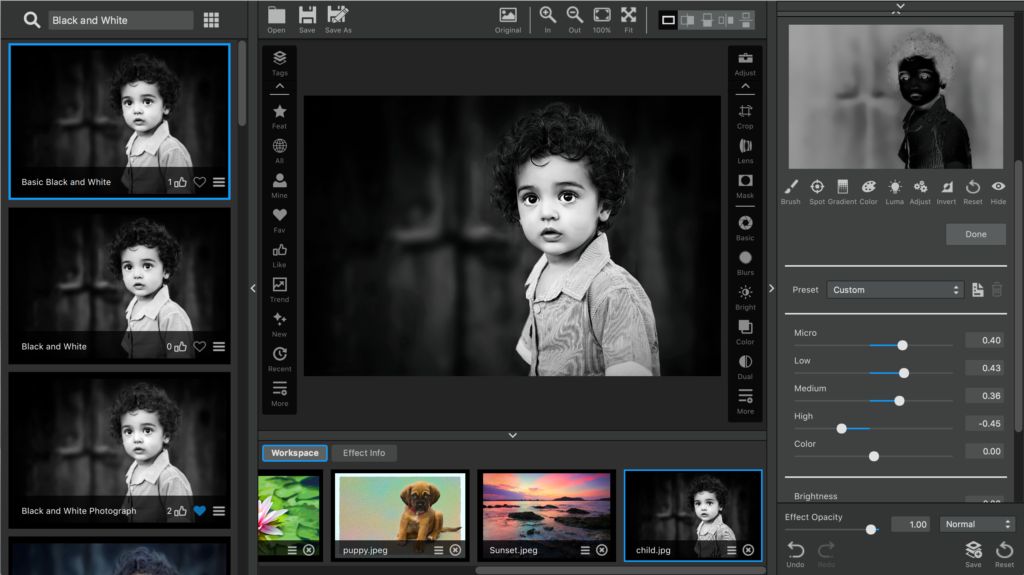The image size is (1024, 575).
Task: Collapse the Tags category chevron
Action: coord(280,86)
